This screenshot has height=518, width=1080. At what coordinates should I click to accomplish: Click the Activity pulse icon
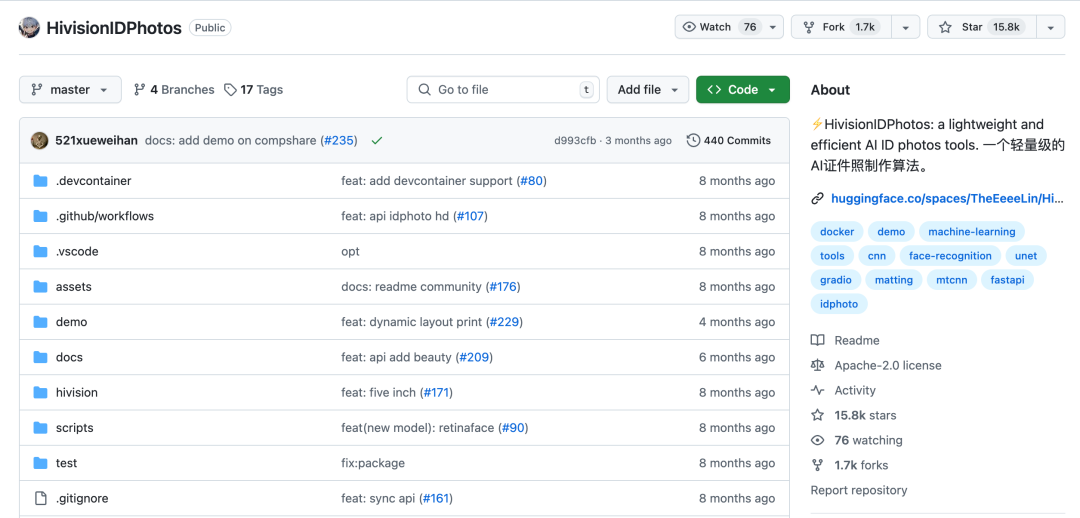coord(818,391)
